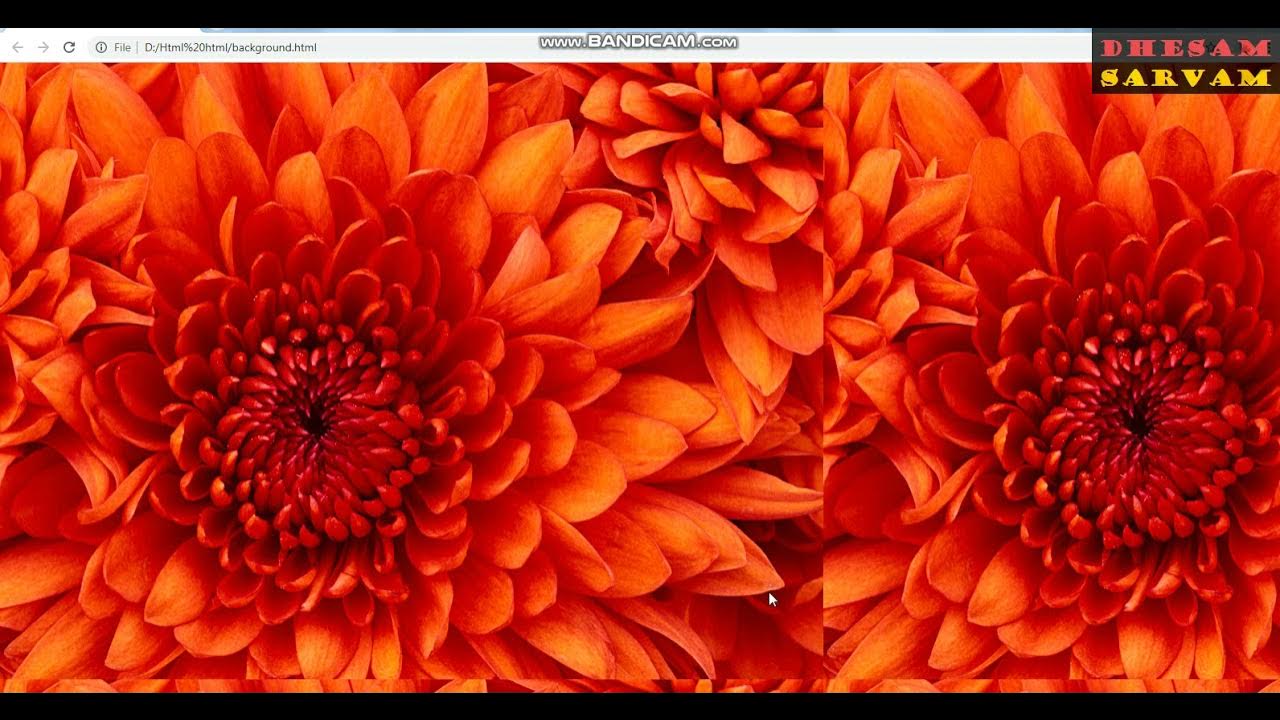Click the browser Back arrow

pyautogui.click(x=17, y=47)
